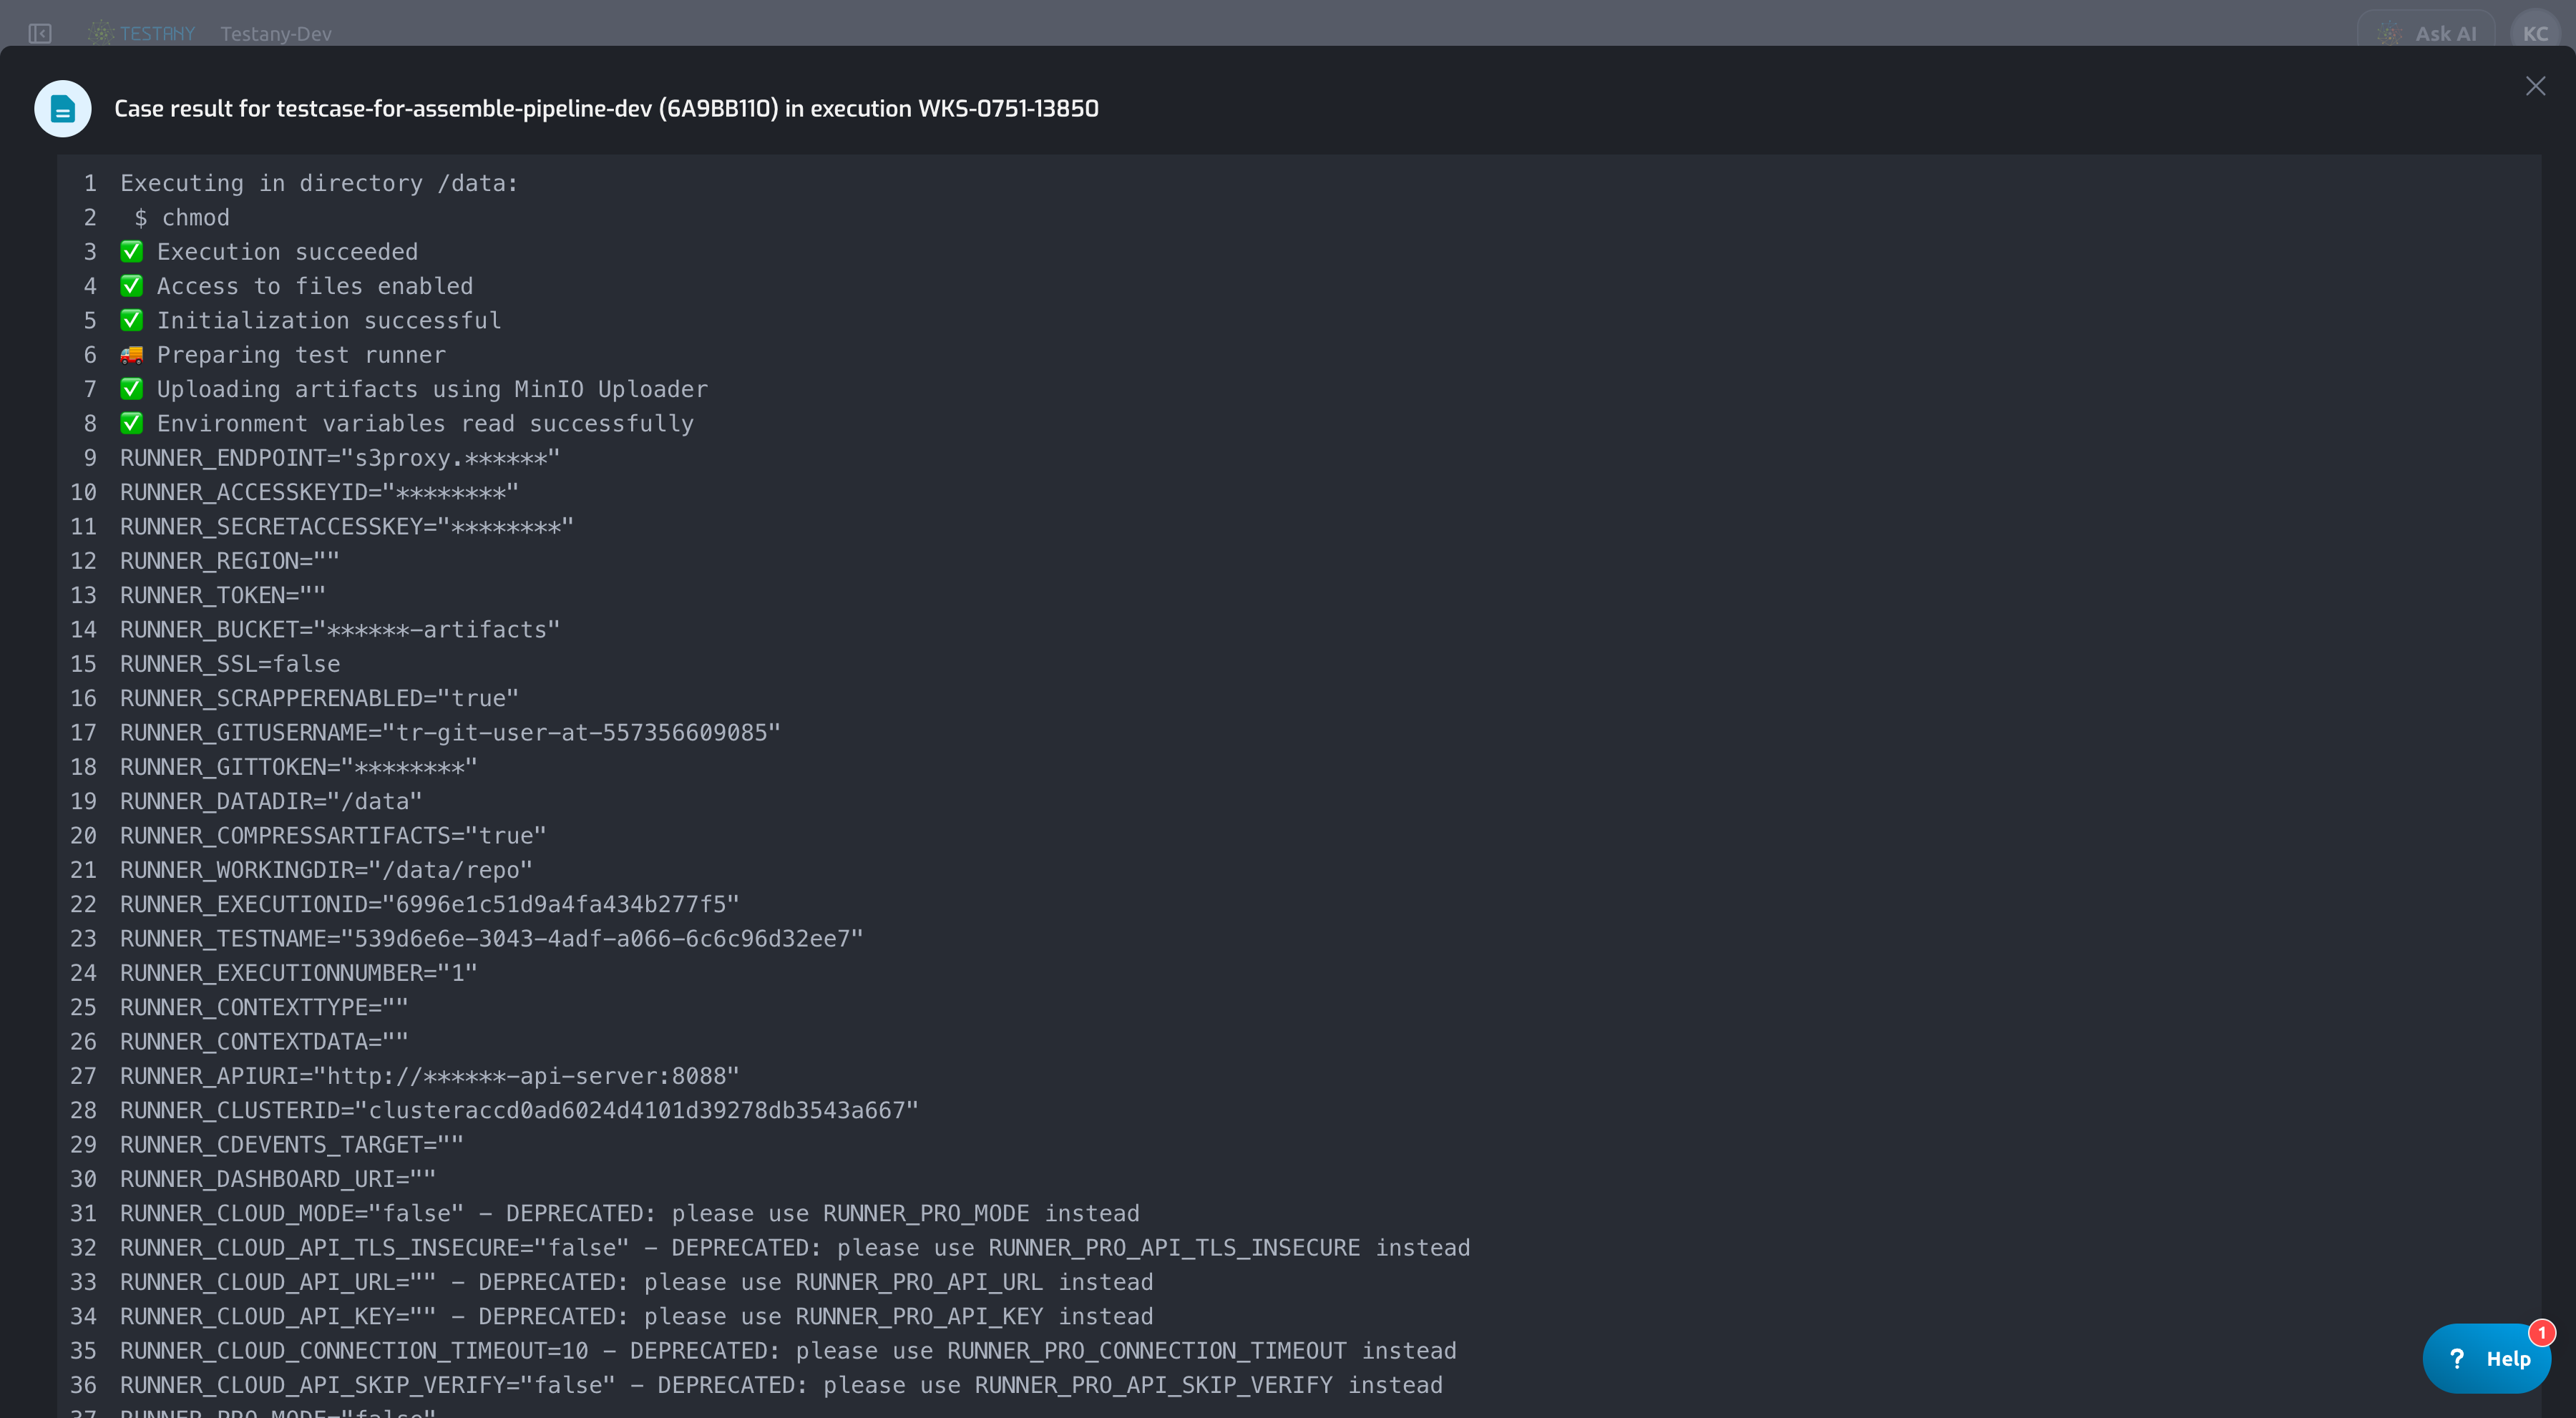
Task: Select the RUNNER_CONTEXTTYPE line
Action: 264,1007
